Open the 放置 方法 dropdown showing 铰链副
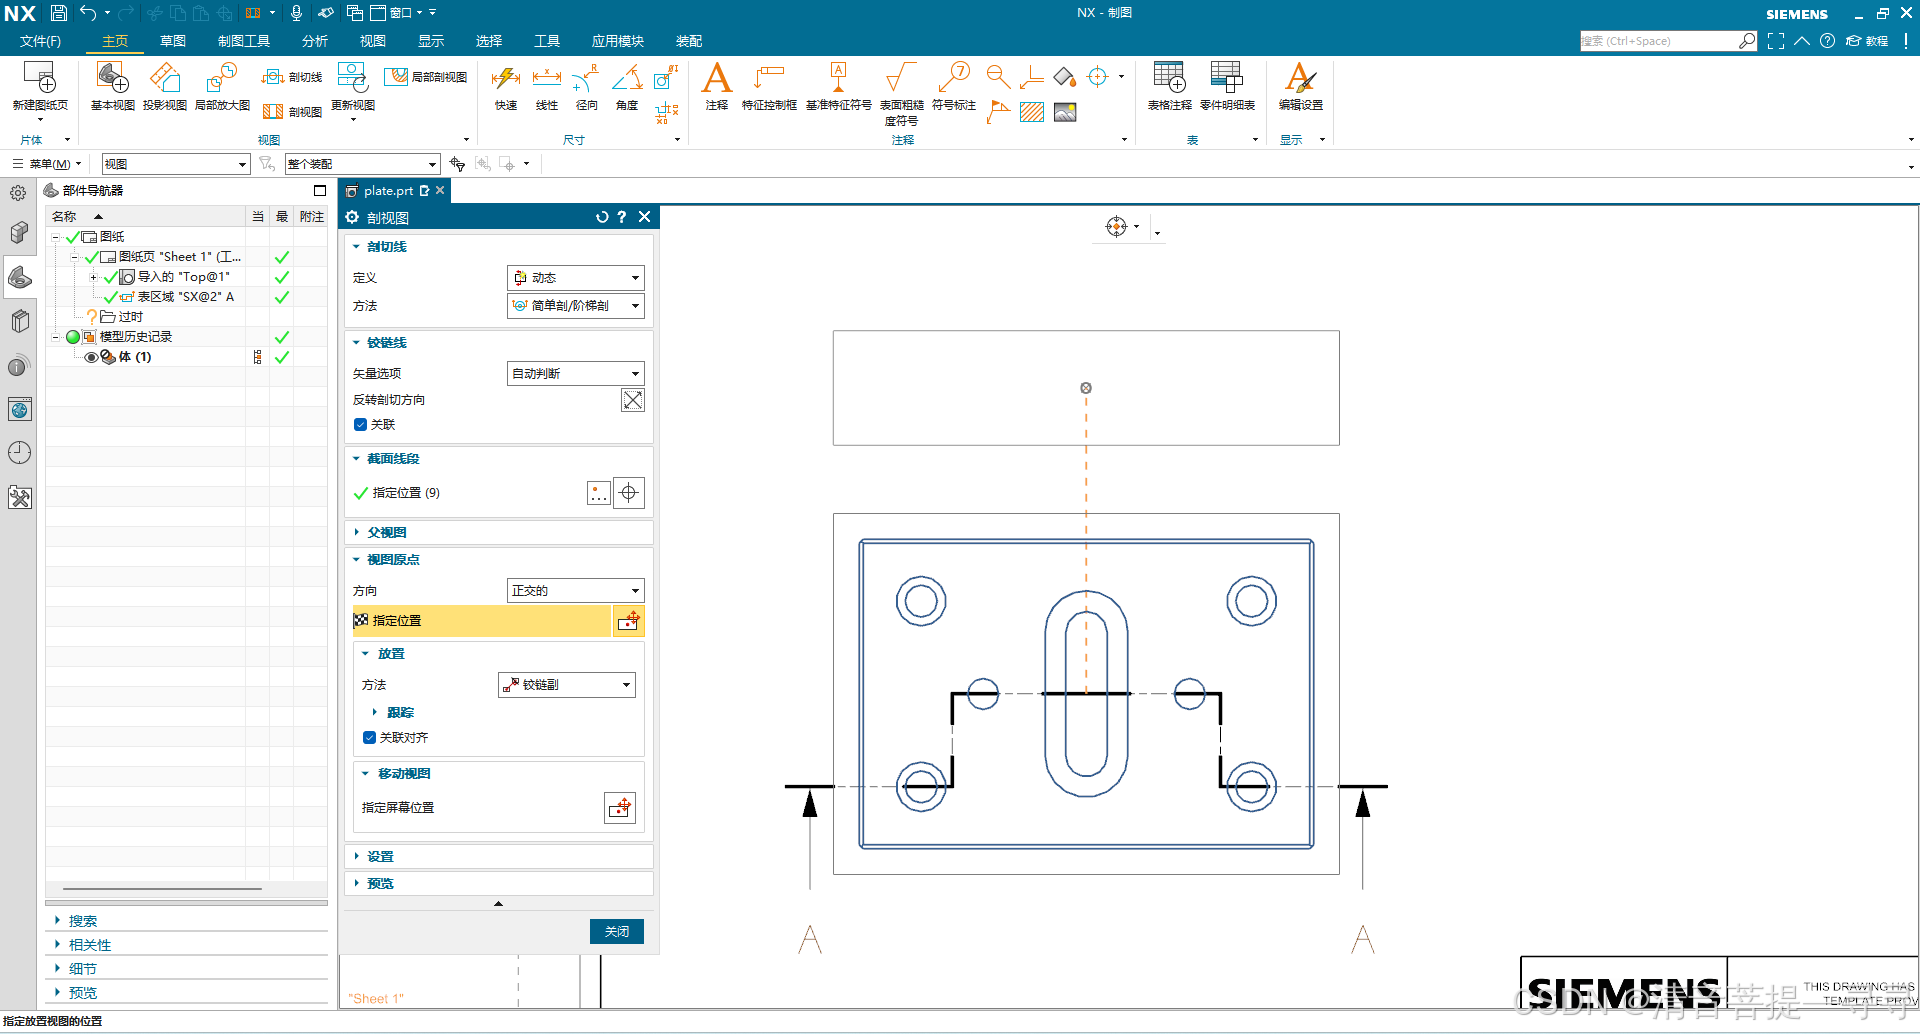 (567, 685)
